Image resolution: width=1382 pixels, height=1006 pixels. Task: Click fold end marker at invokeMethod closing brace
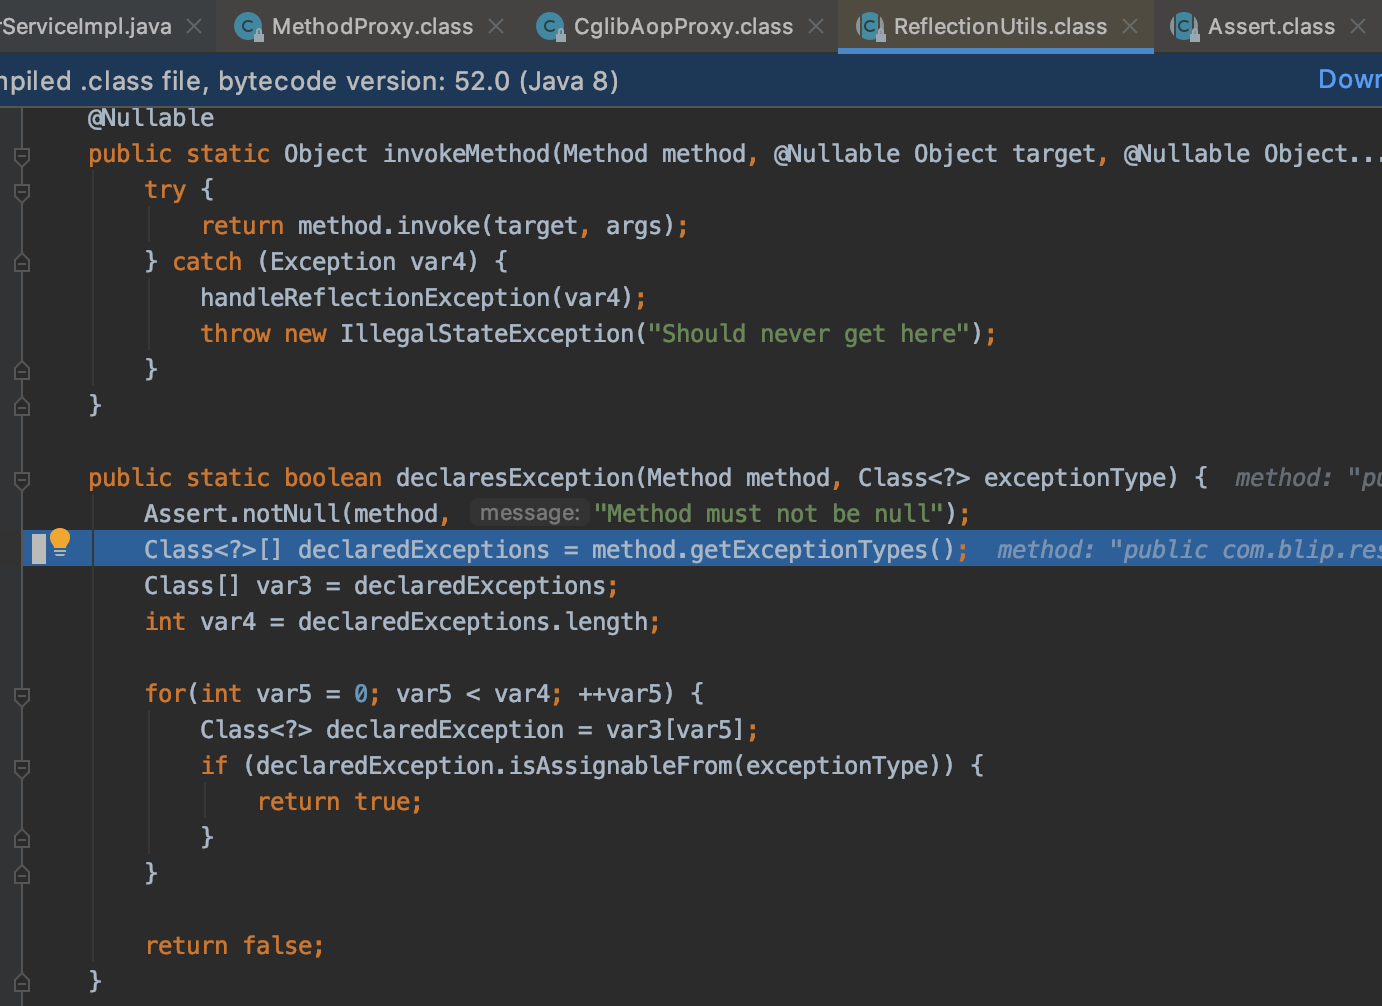pos(22,407)
